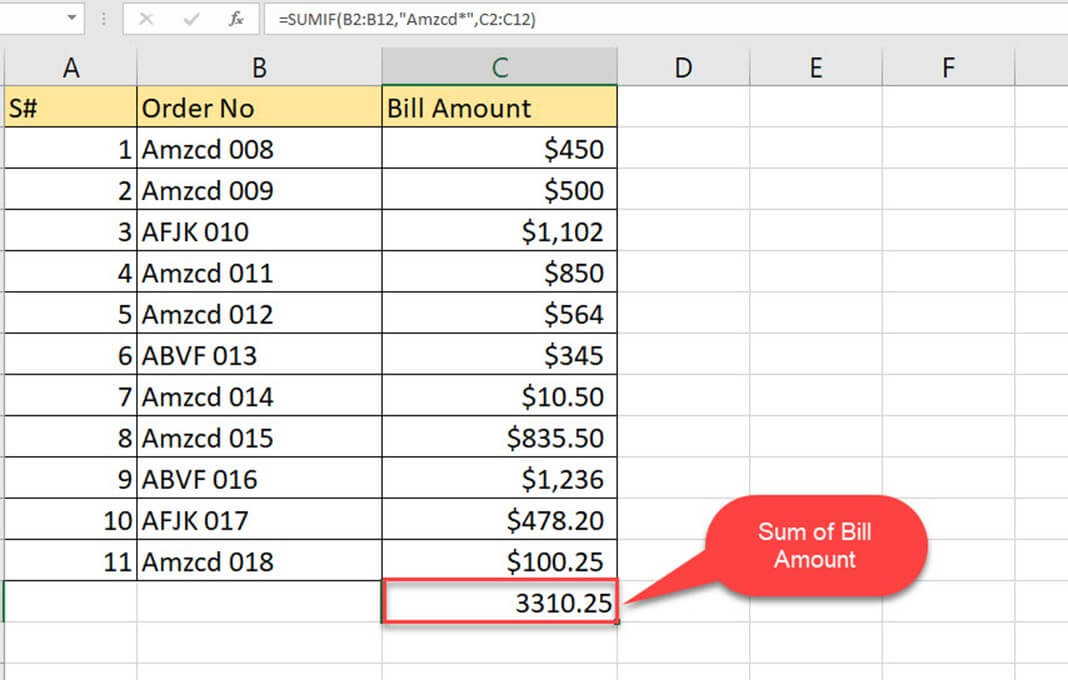Click the total cell showing 3310.25

pos(499,602)
